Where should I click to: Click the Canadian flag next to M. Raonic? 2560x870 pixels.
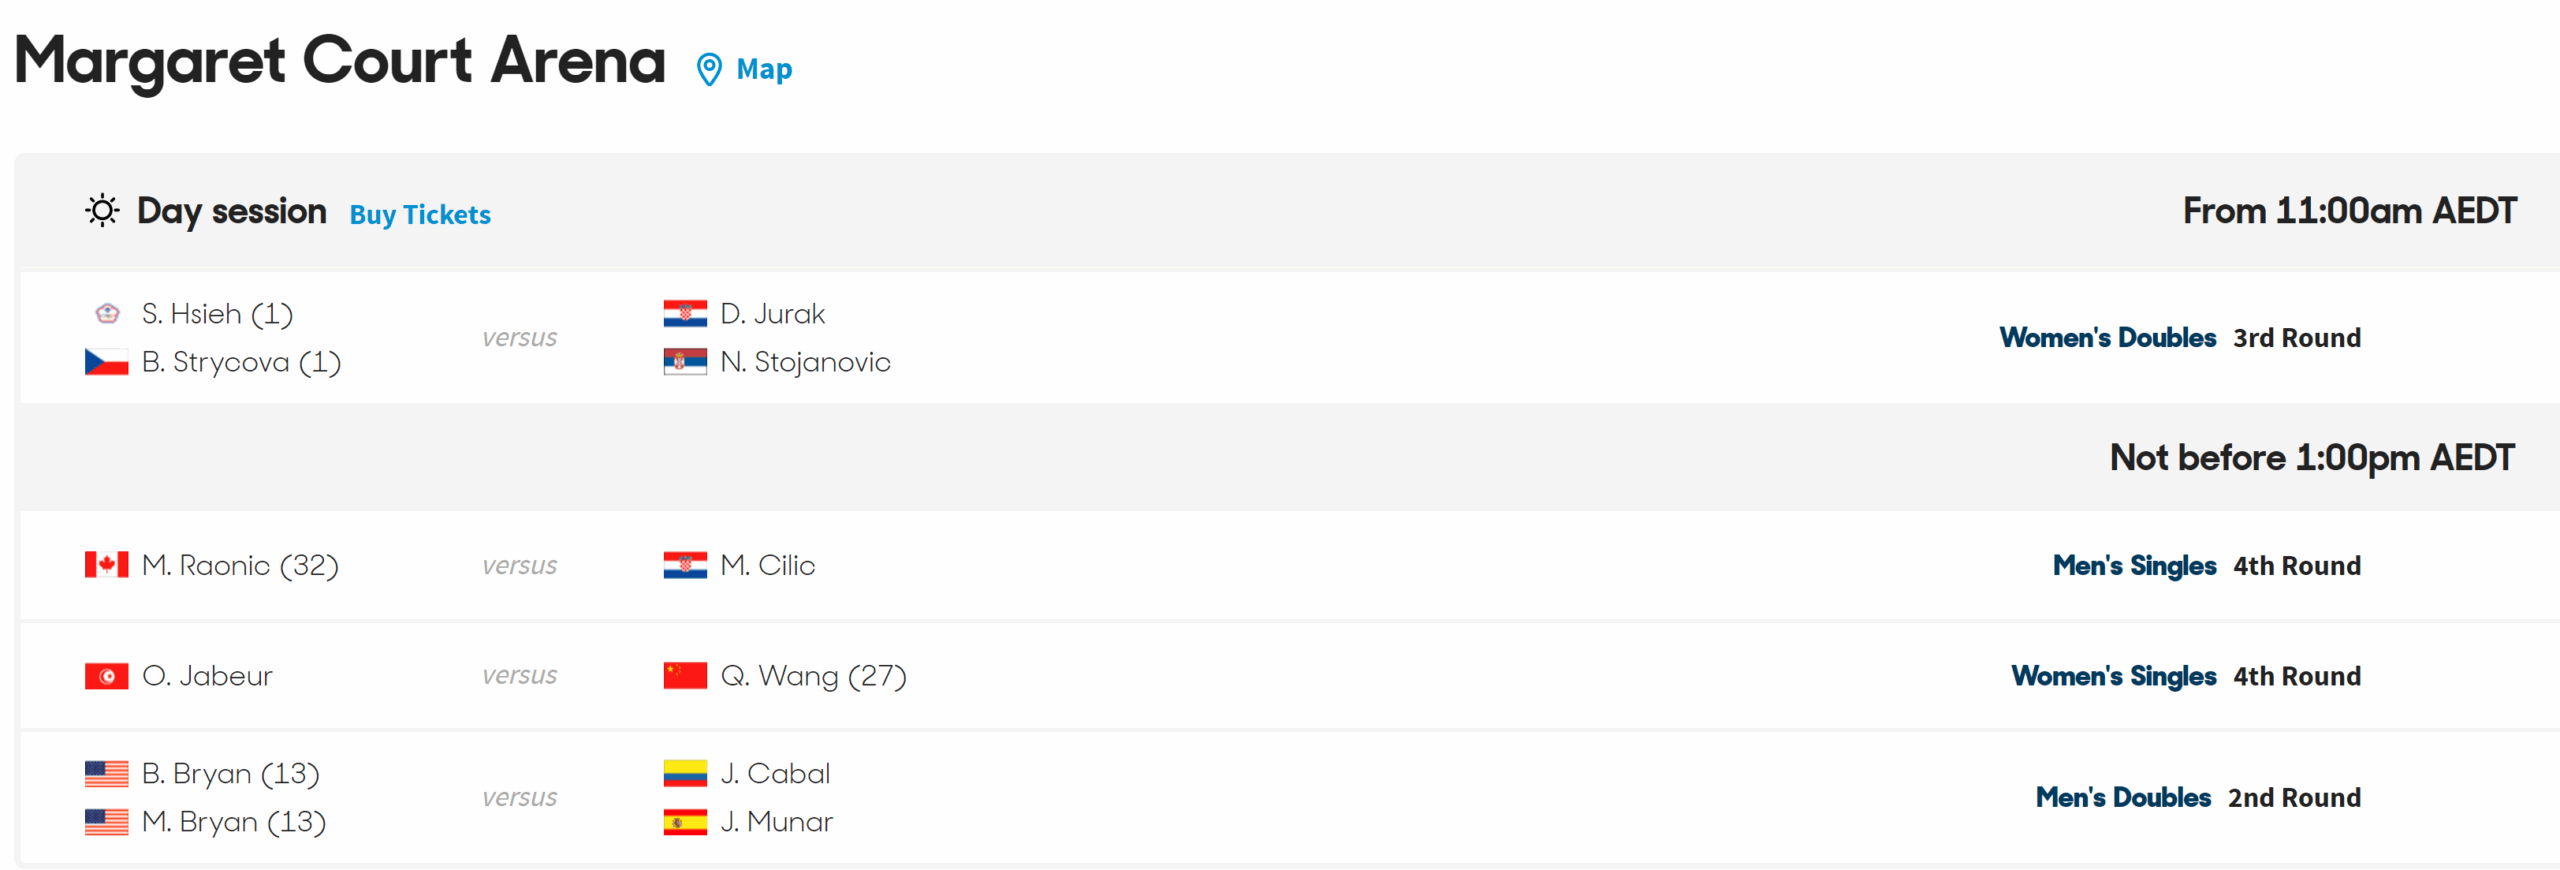(x=106, y=565)
